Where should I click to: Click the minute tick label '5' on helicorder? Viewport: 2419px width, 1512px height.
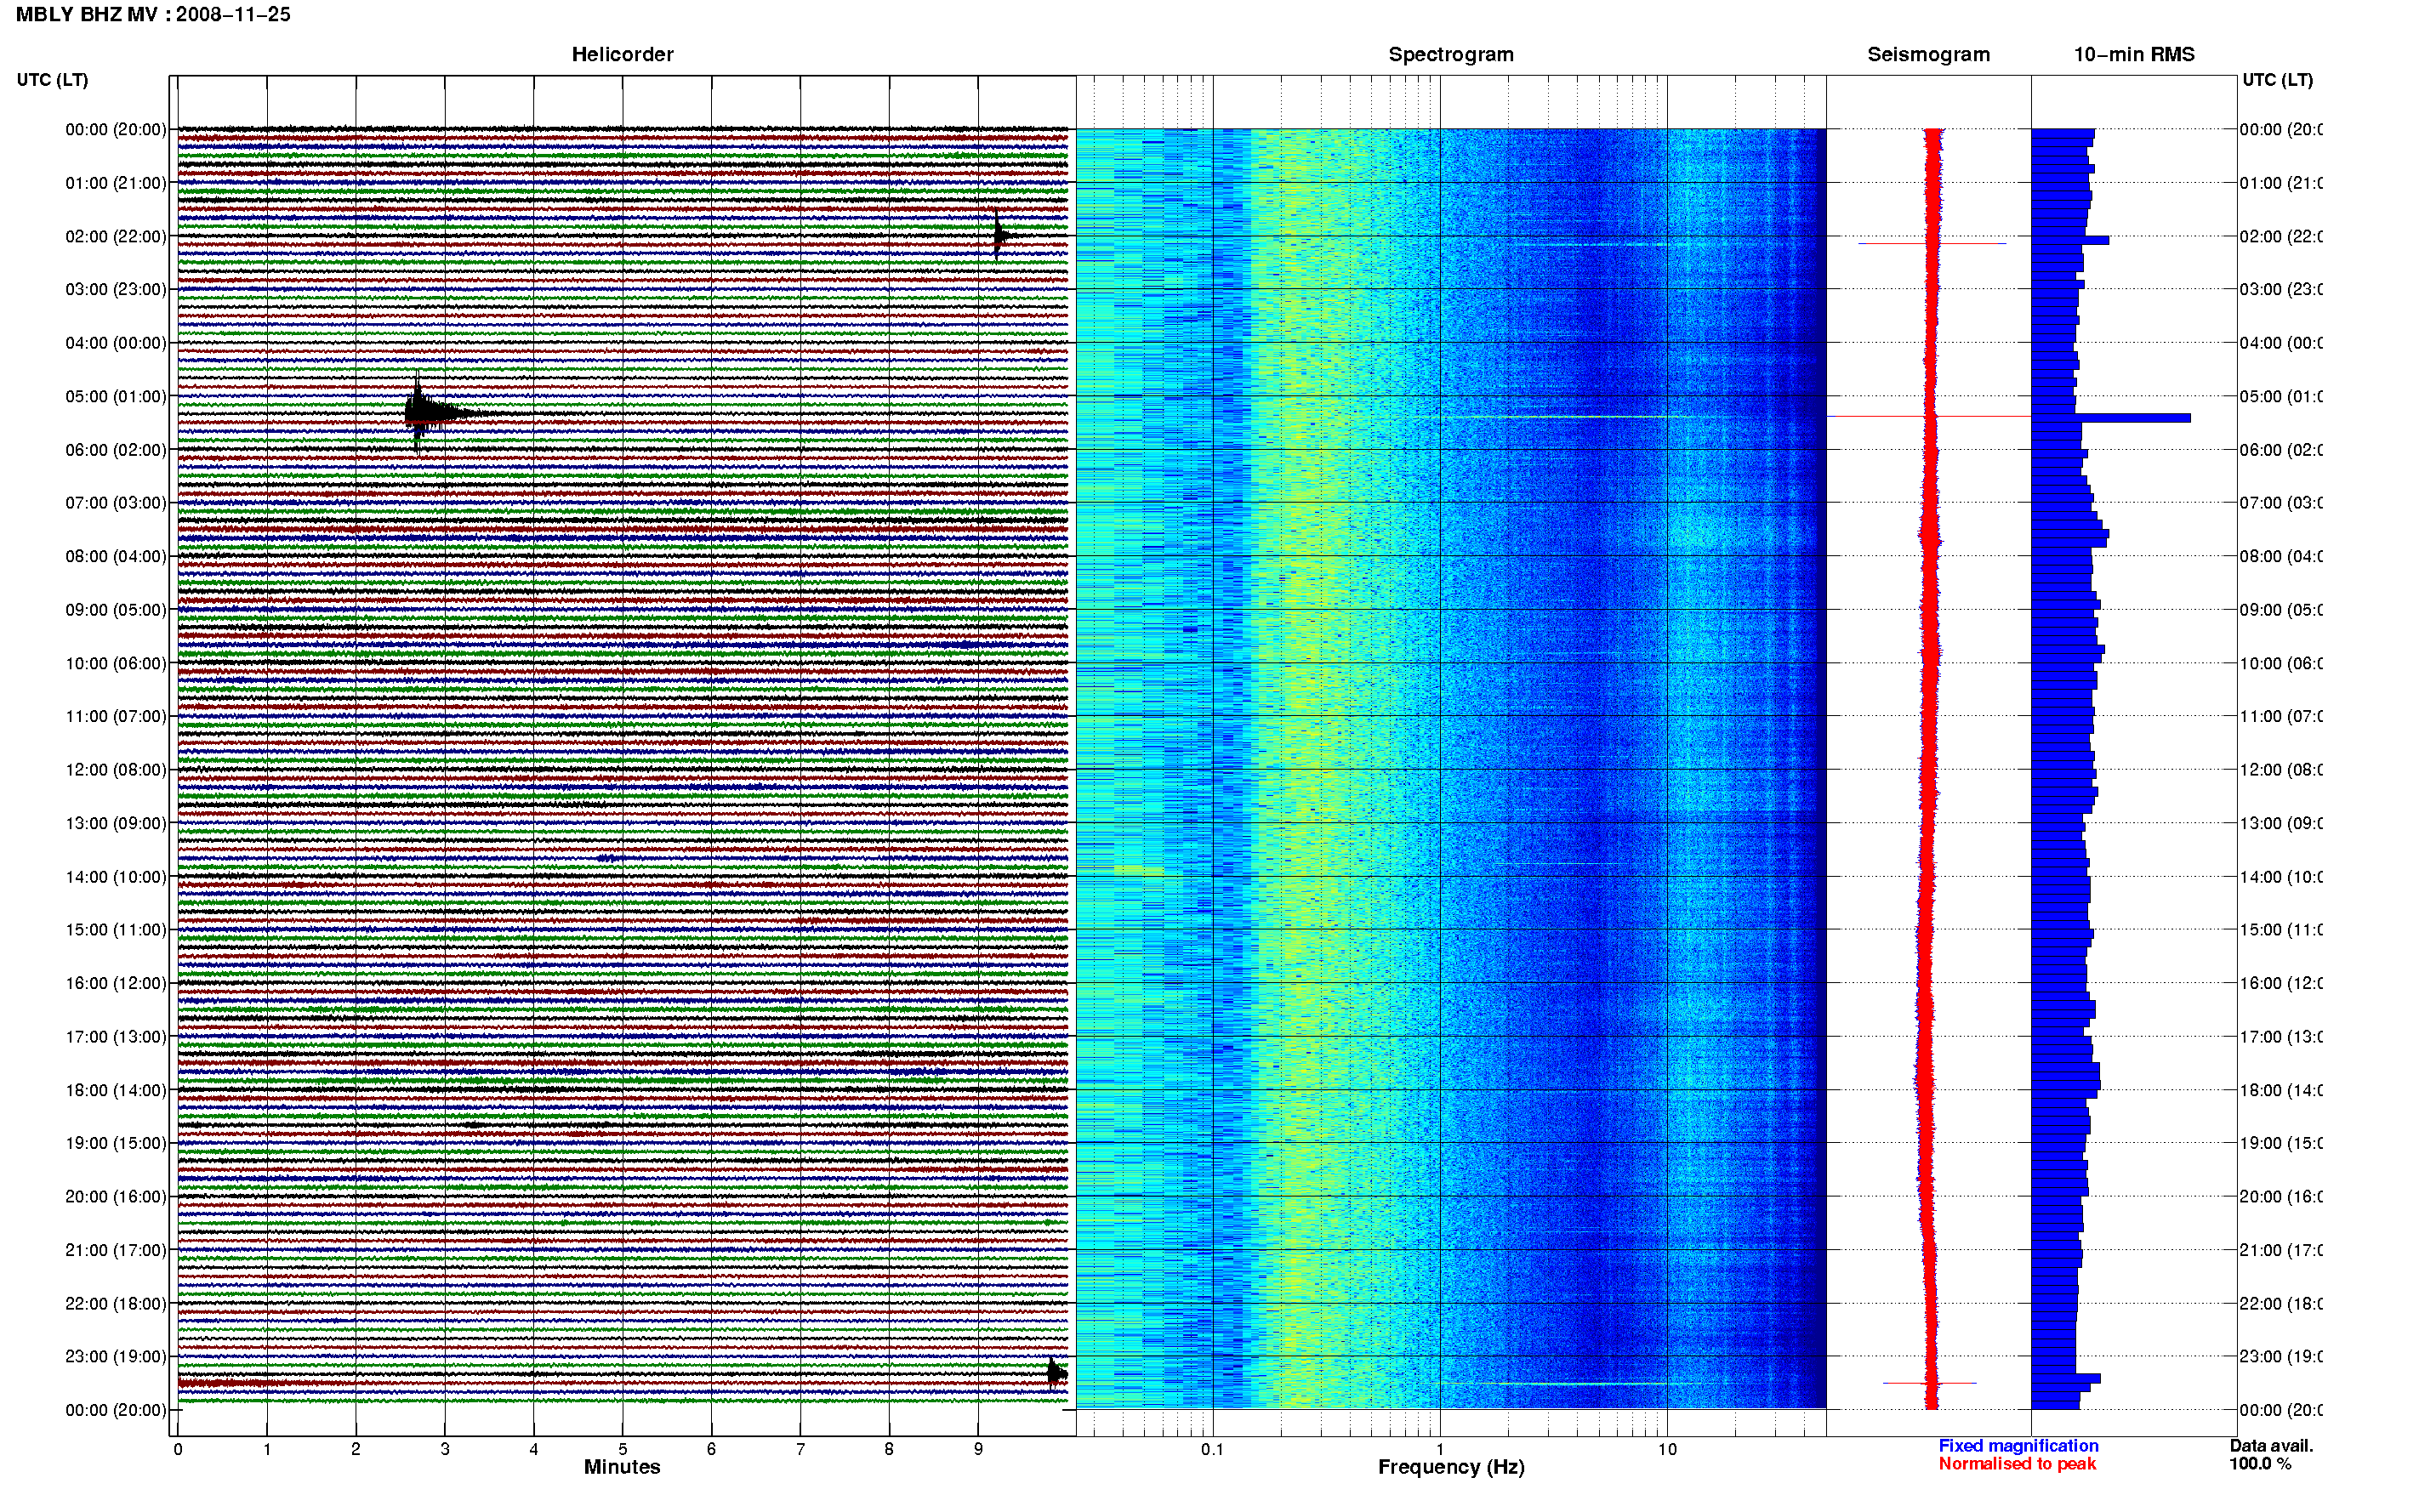(622, 1449)
